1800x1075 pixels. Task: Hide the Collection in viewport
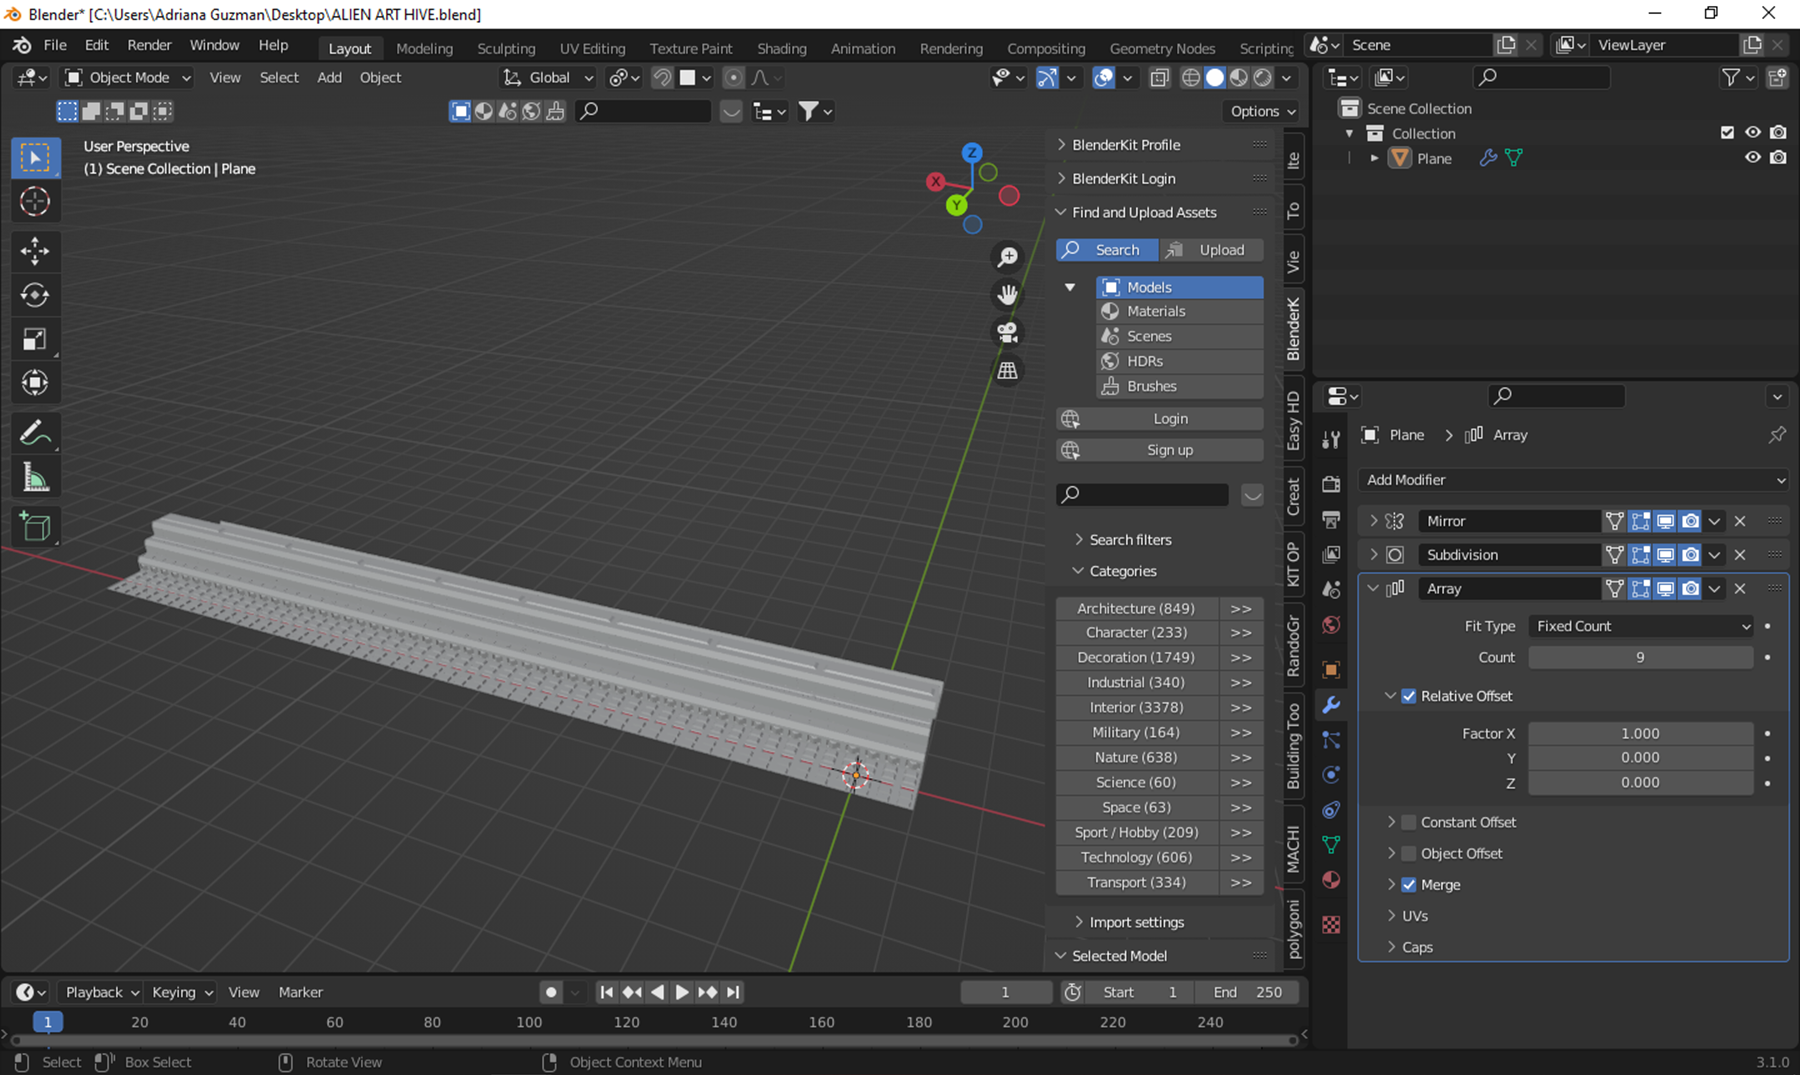coord(1753,132)
